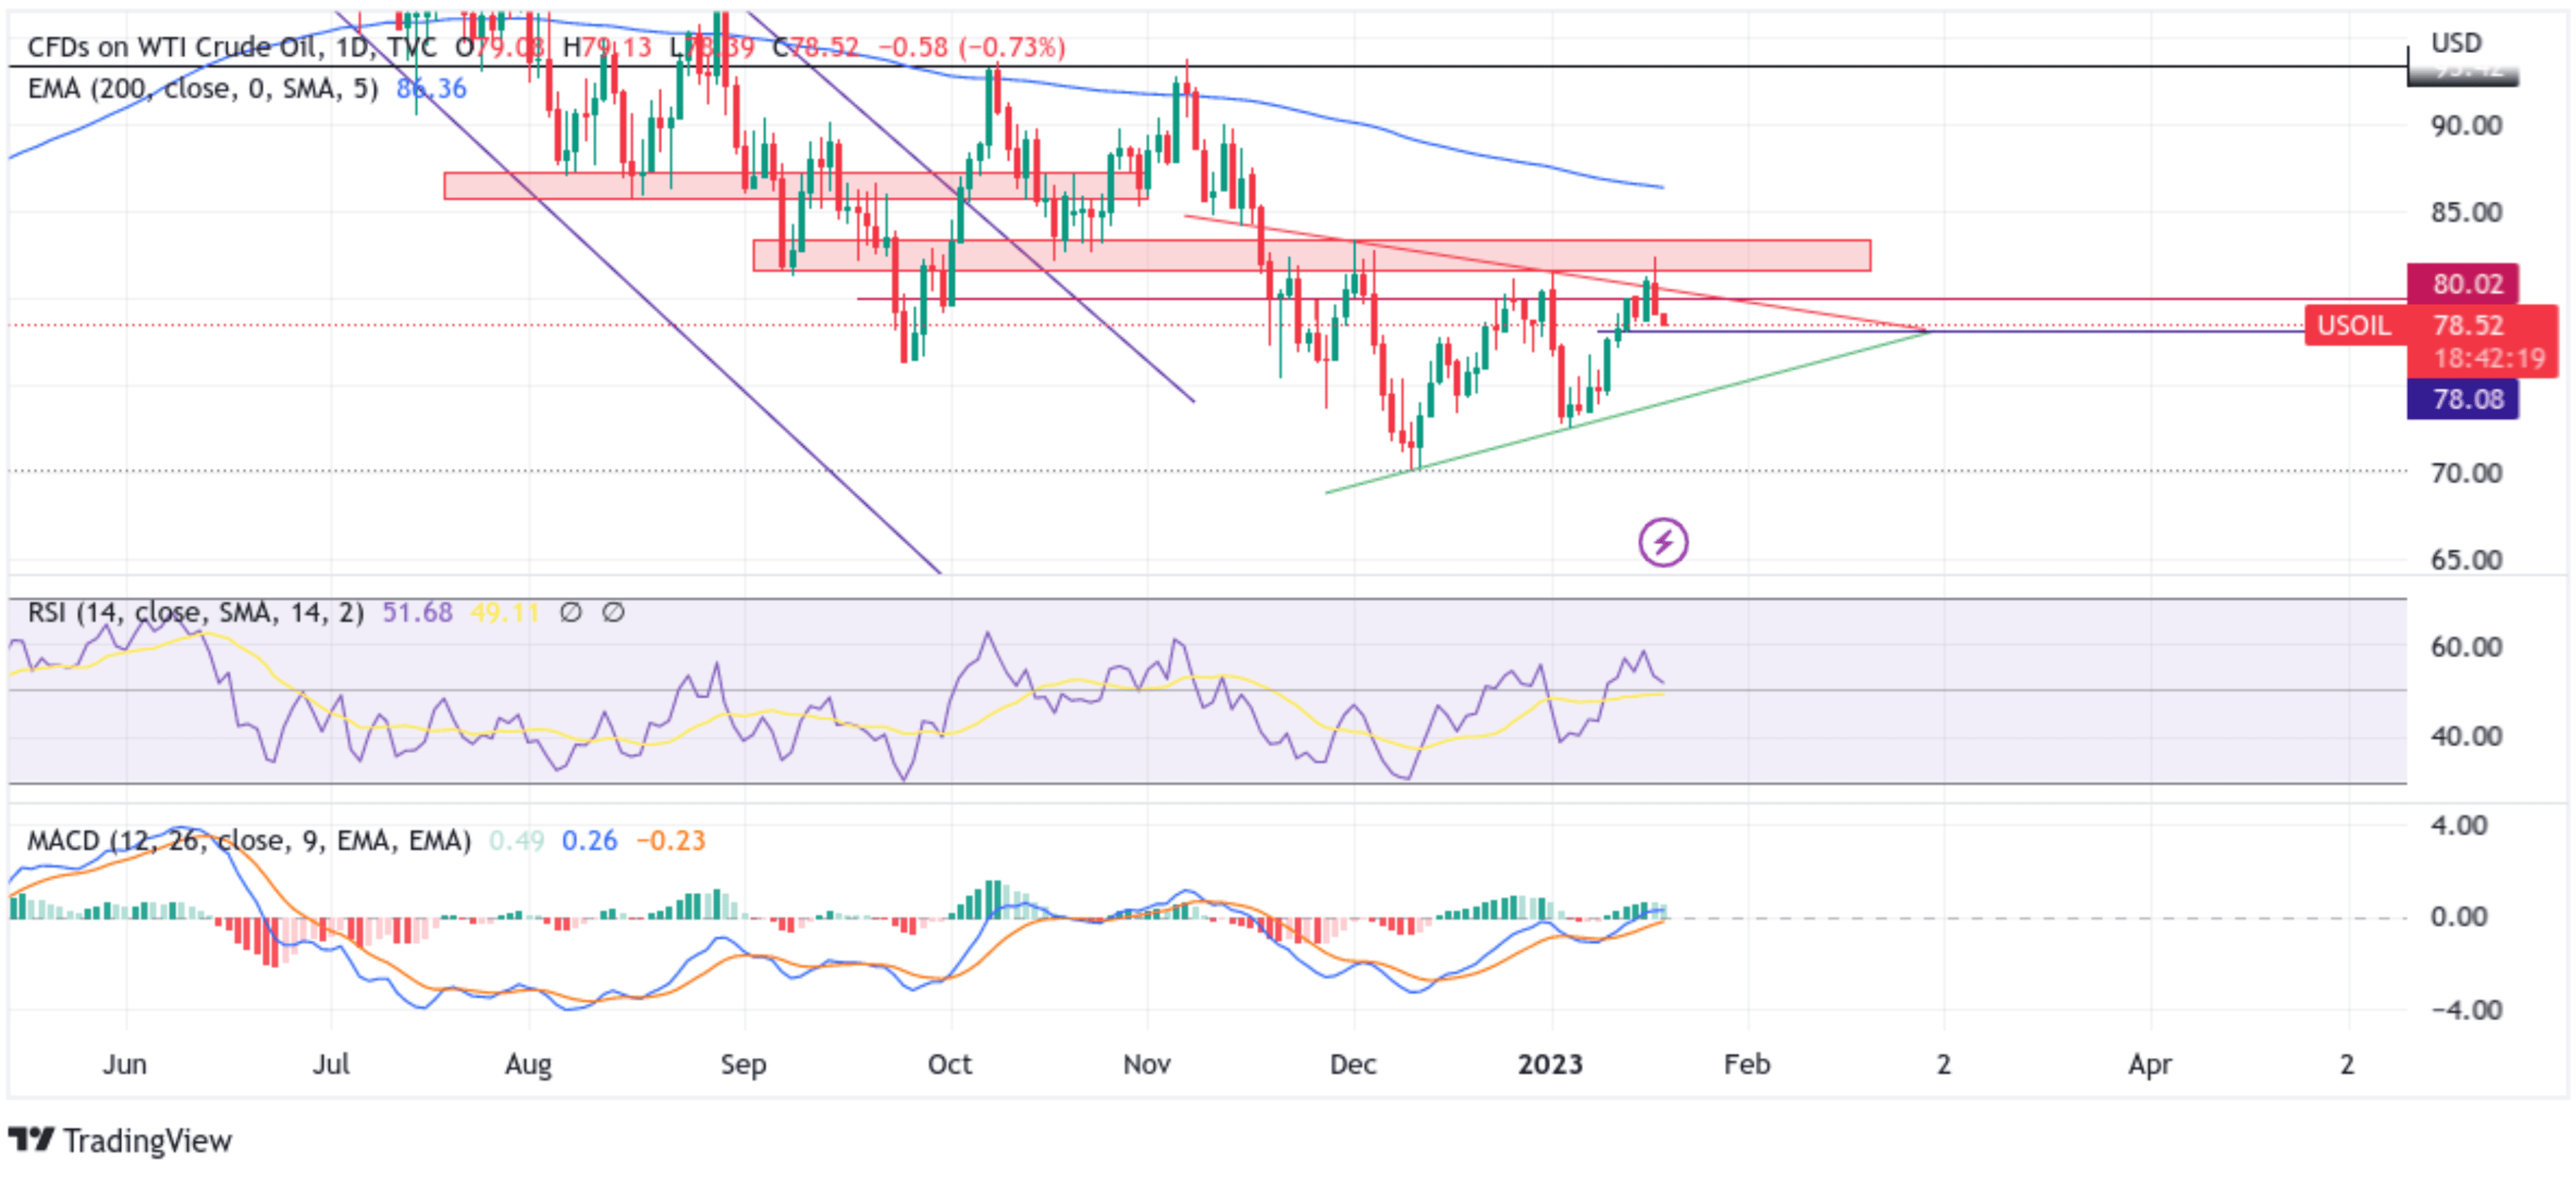Click MACD signal value -0.23
2576x1191 pixels.
(x=670, y=840)
